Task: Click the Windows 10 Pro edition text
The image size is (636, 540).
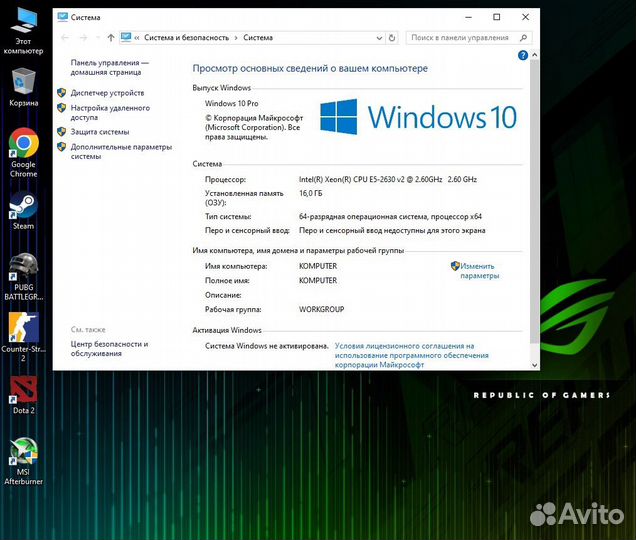Action: tap(232, 103)
